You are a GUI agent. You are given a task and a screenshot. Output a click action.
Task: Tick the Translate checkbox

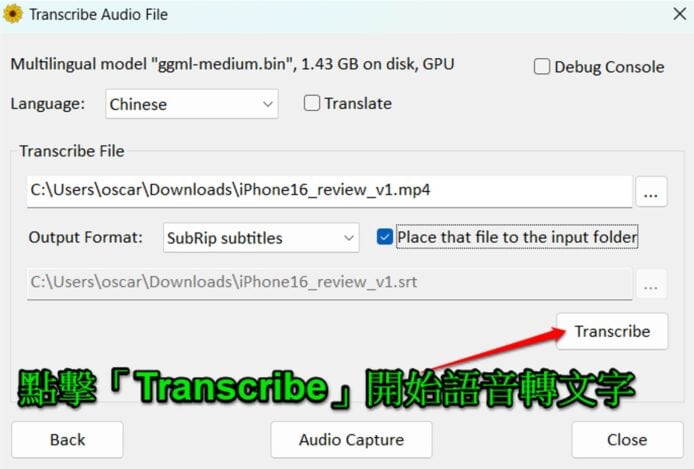pyautogui.click(x=312, y=104)
